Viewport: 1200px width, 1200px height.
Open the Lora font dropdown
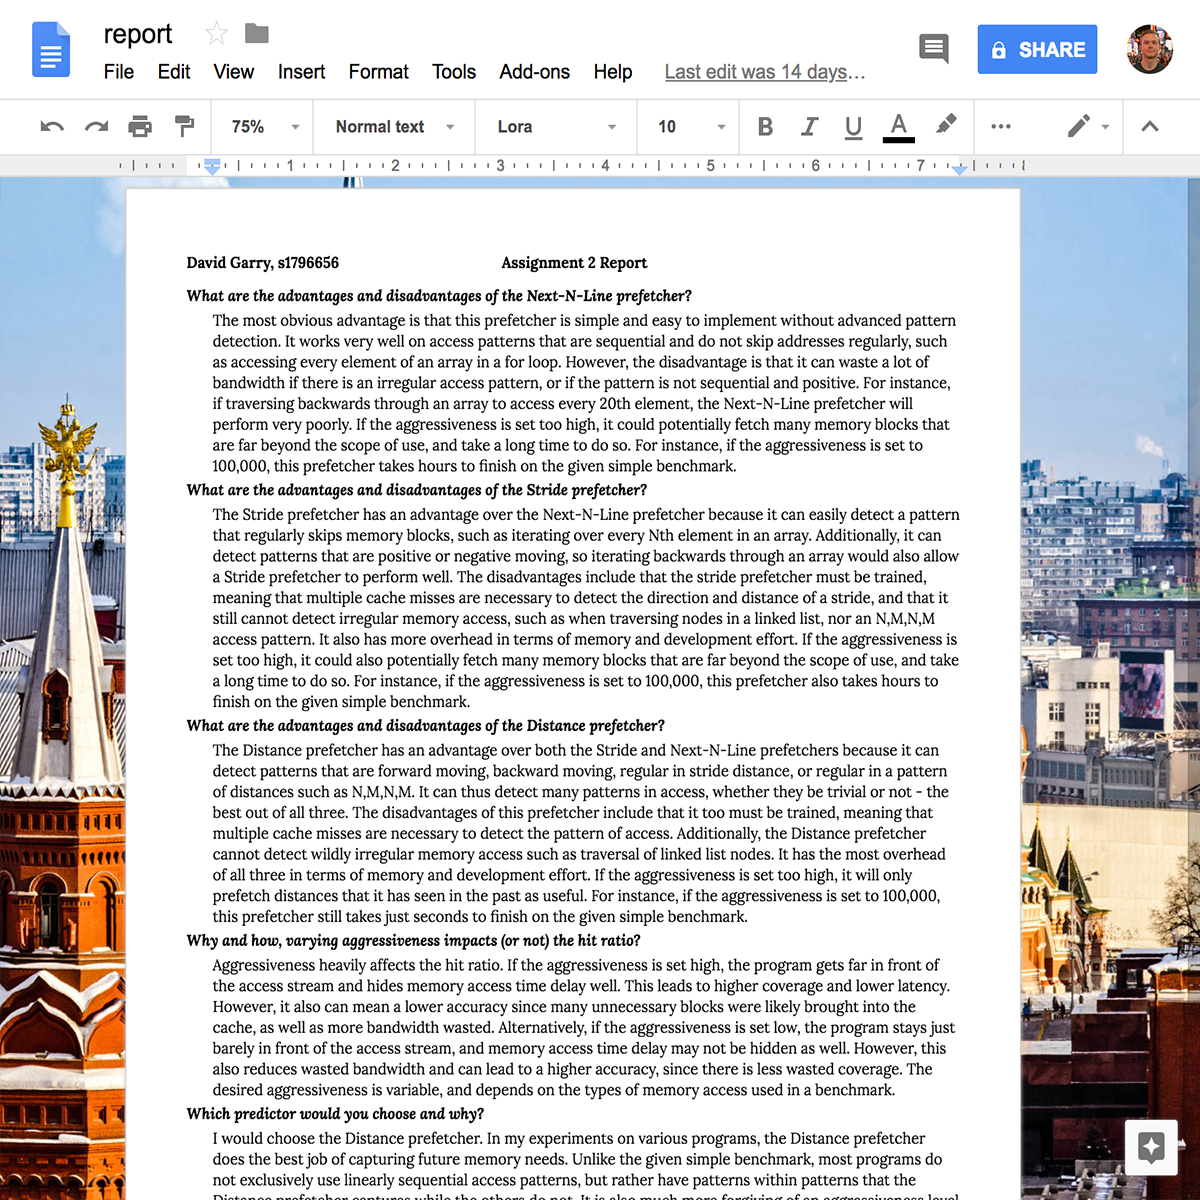click(x=555, y=127)
